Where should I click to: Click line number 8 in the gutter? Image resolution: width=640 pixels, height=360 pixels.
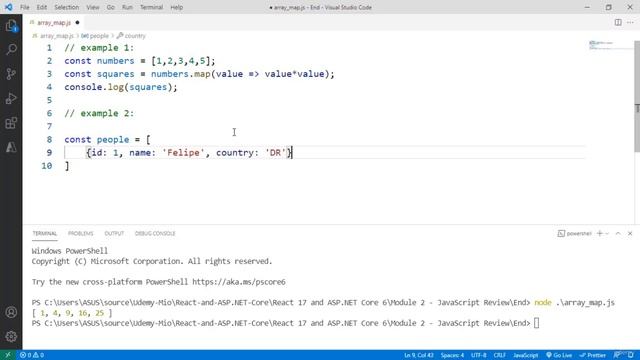(49, 140)
